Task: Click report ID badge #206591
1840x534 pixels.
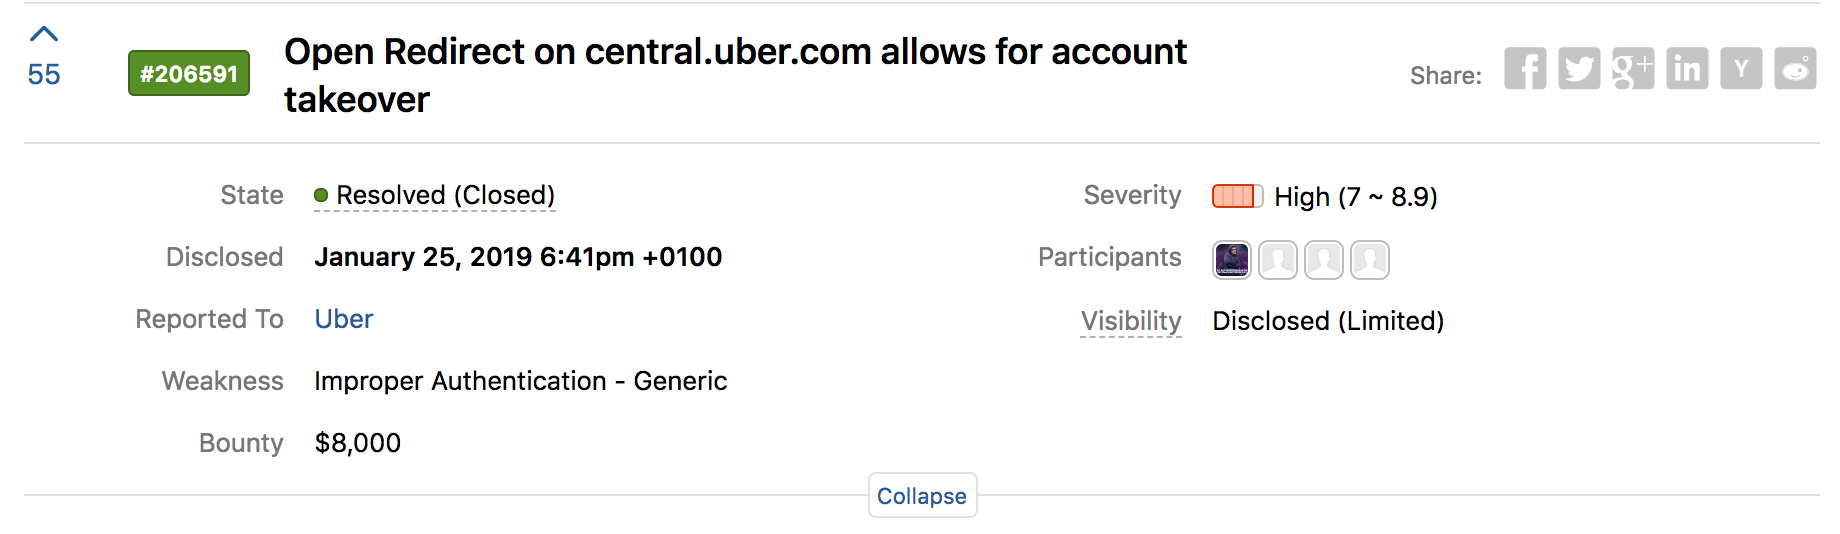Action: [189, 73]
